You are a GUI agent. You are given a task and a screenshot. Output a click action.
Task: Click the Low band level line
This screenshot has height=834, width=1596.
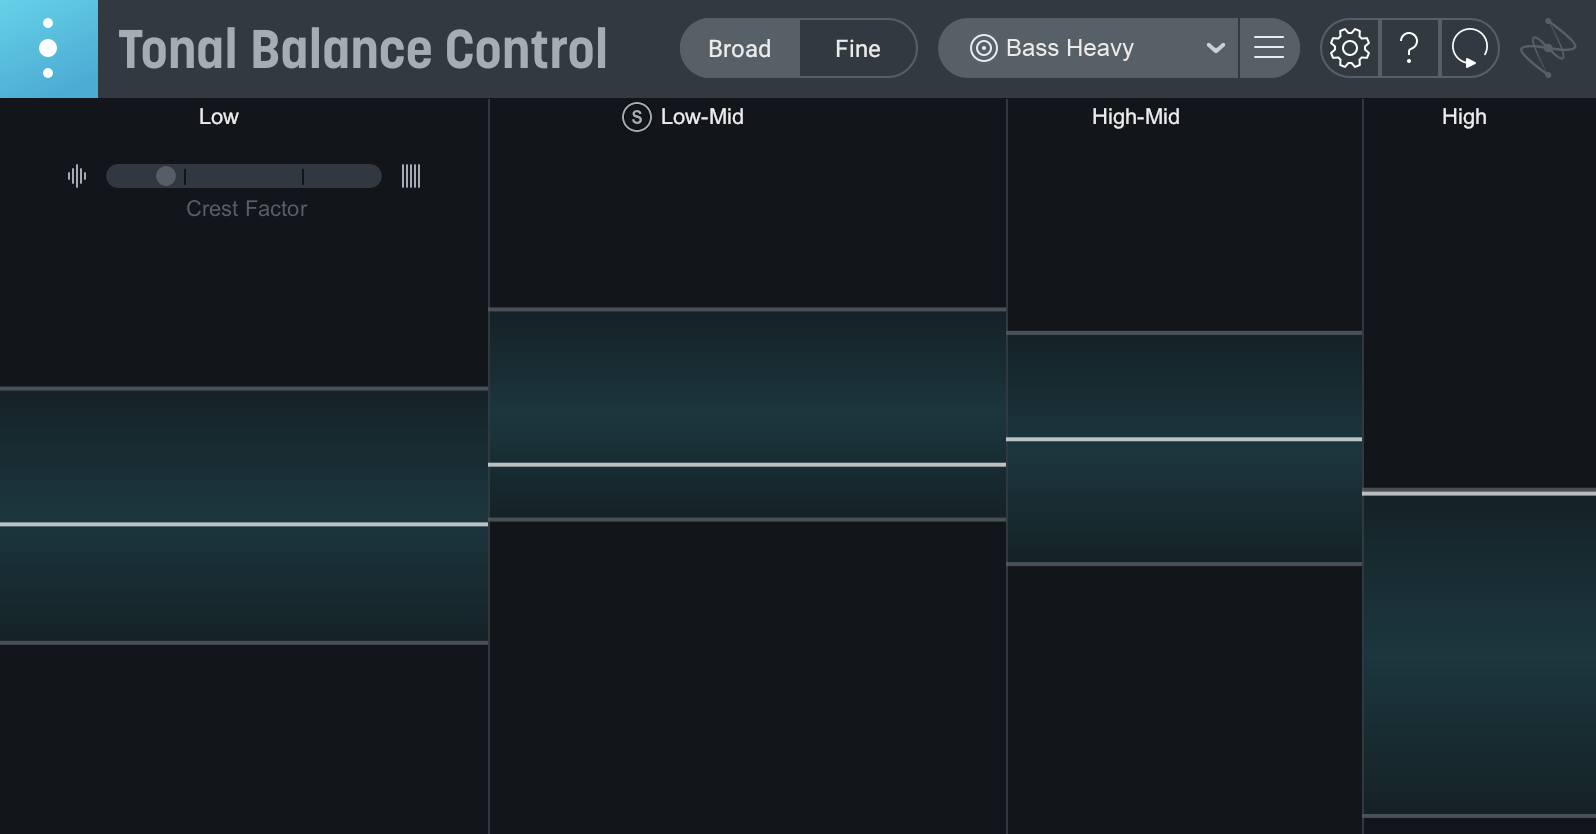[244, 524]
